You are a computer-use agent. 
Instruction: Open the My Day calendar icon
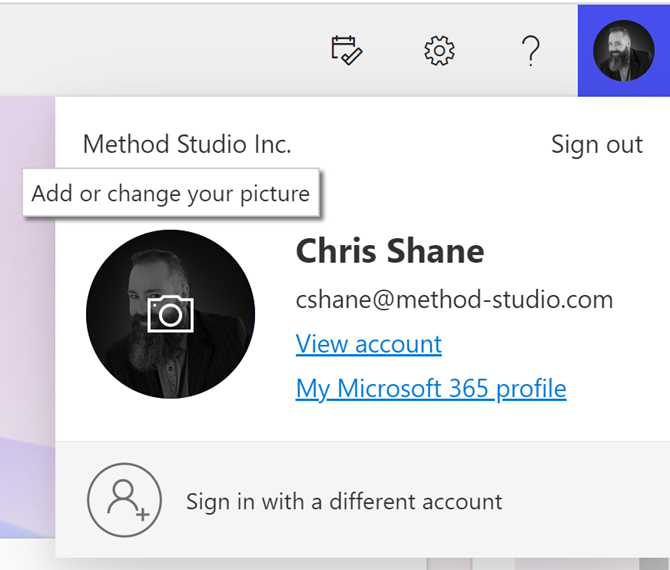pos(345,50)
